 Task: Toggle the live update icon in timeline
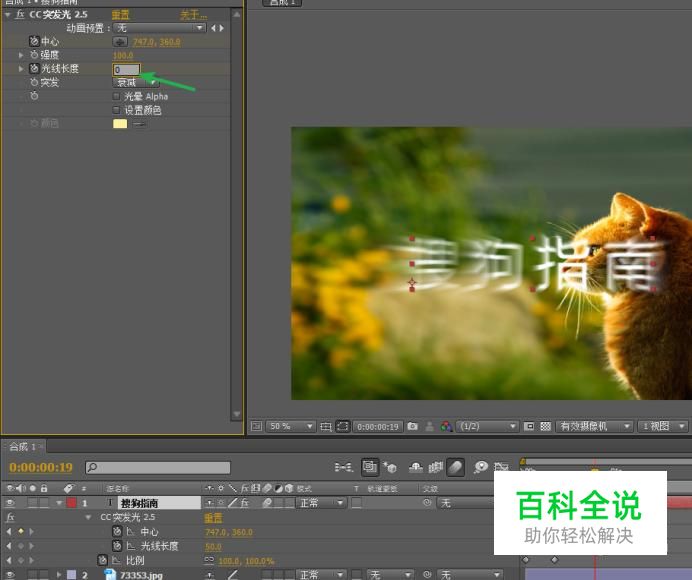(x=370, y=467)
